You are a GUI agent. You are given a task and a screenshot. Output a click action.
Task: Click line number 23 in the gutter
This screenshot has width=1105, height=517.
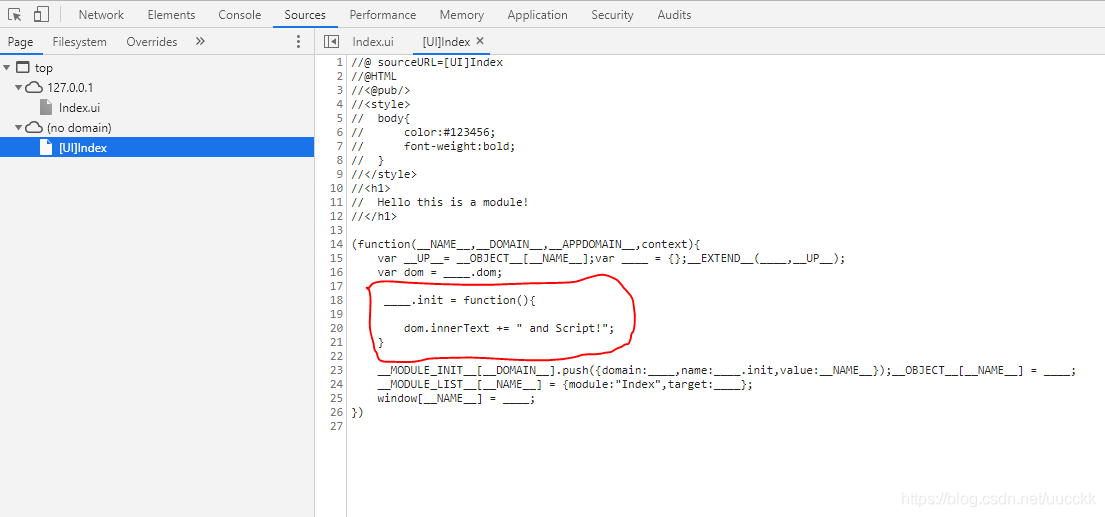click(335, 370)
